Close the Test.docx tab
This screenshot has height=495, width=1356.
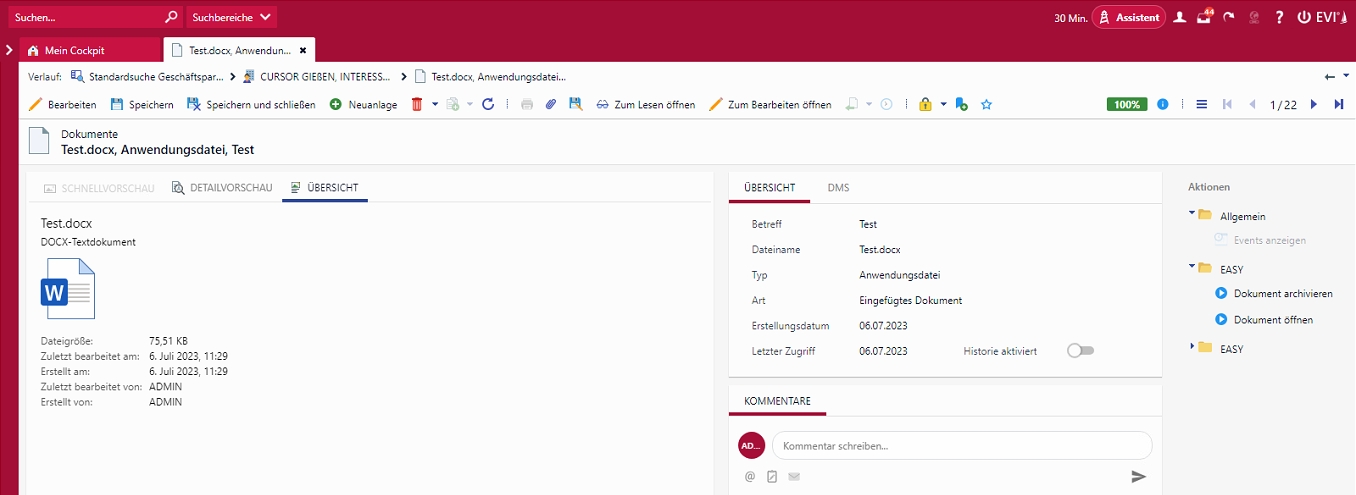point(303,50)
